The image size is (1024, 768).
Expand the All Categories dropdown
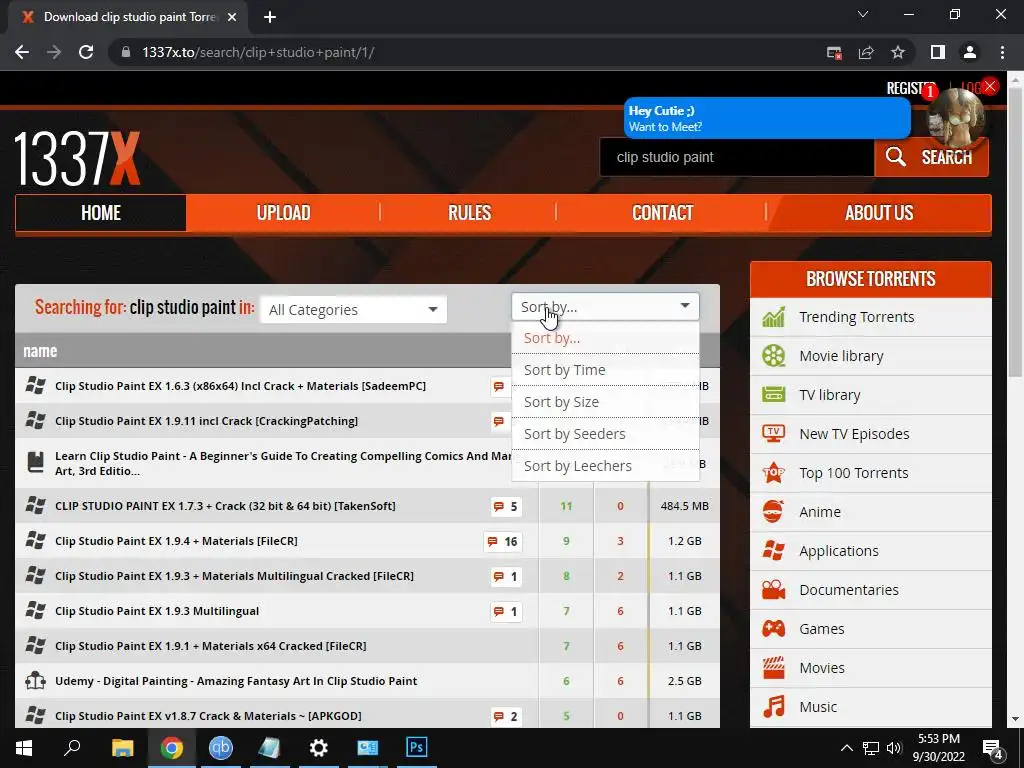(353, 310)
